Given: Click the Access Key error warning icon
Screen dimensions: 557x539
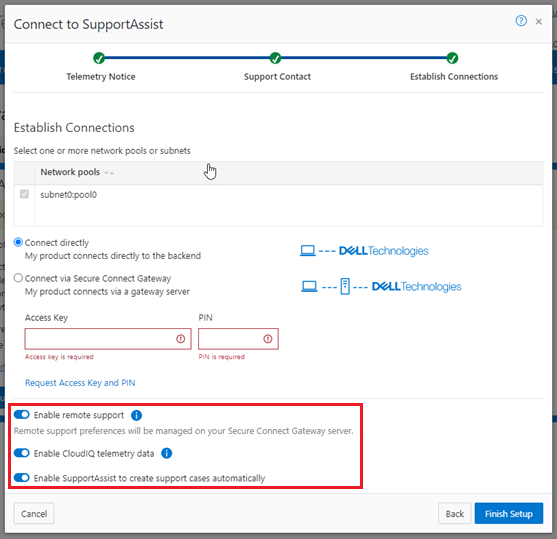Looking at the screenshot, I should (180, 339).
